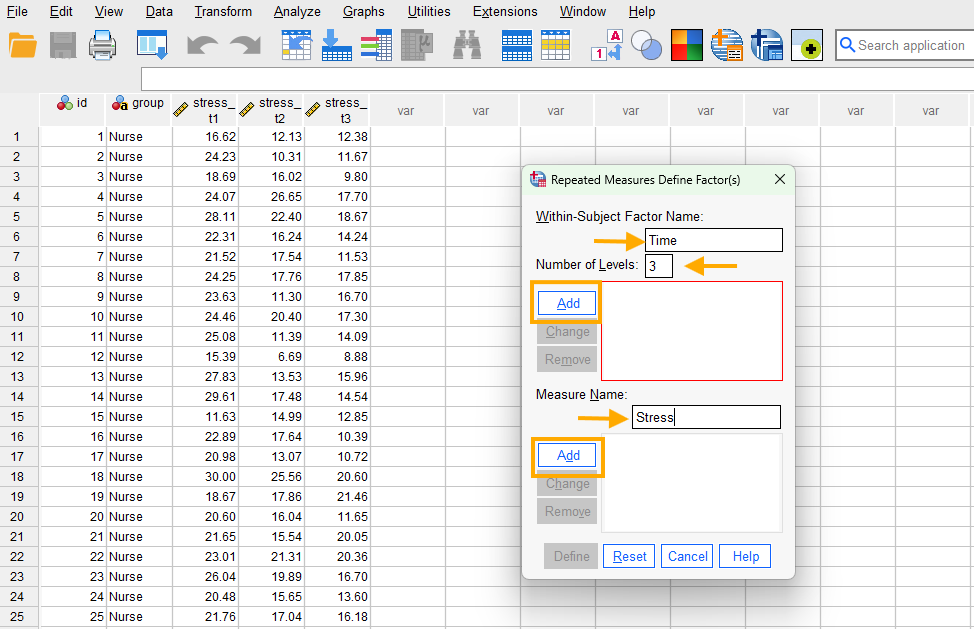Close the Repeated Measures Define Factor(s) dialog
Image resolution: width=974 pixels, height=629 pixels.
point(780,179)
